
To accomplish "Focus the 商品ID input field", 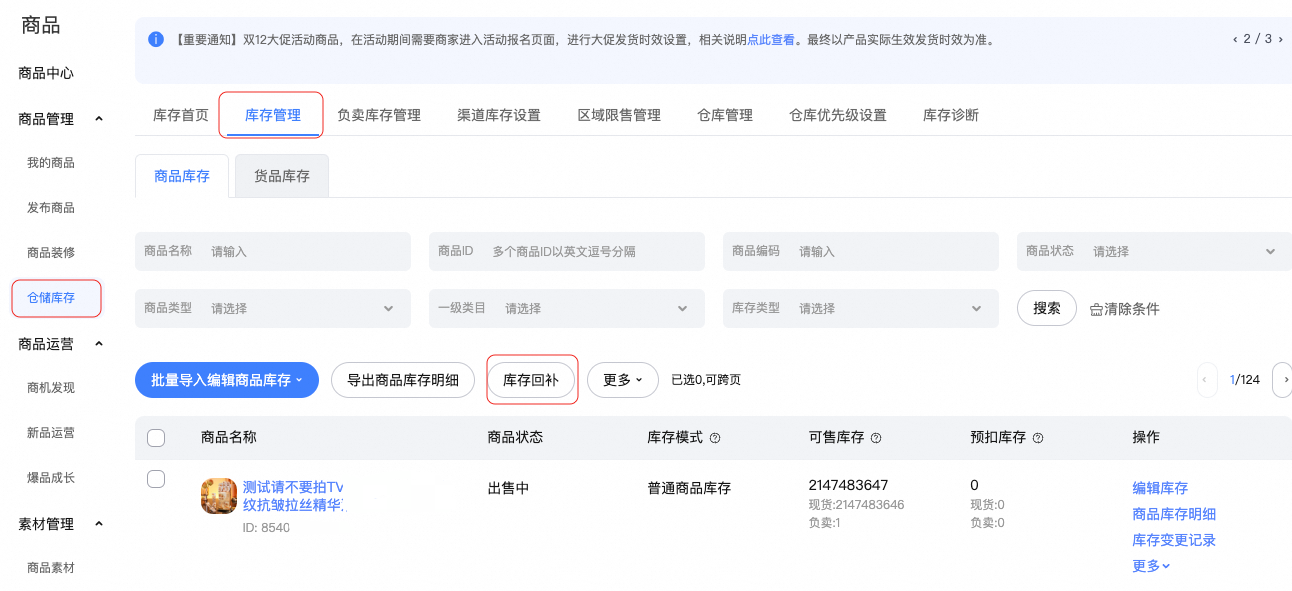I will click(x=567, y=251).
